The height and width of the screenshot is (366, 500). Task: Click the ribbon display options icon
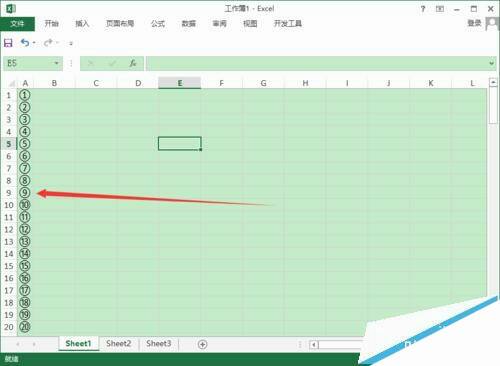(x=440, y=9)
